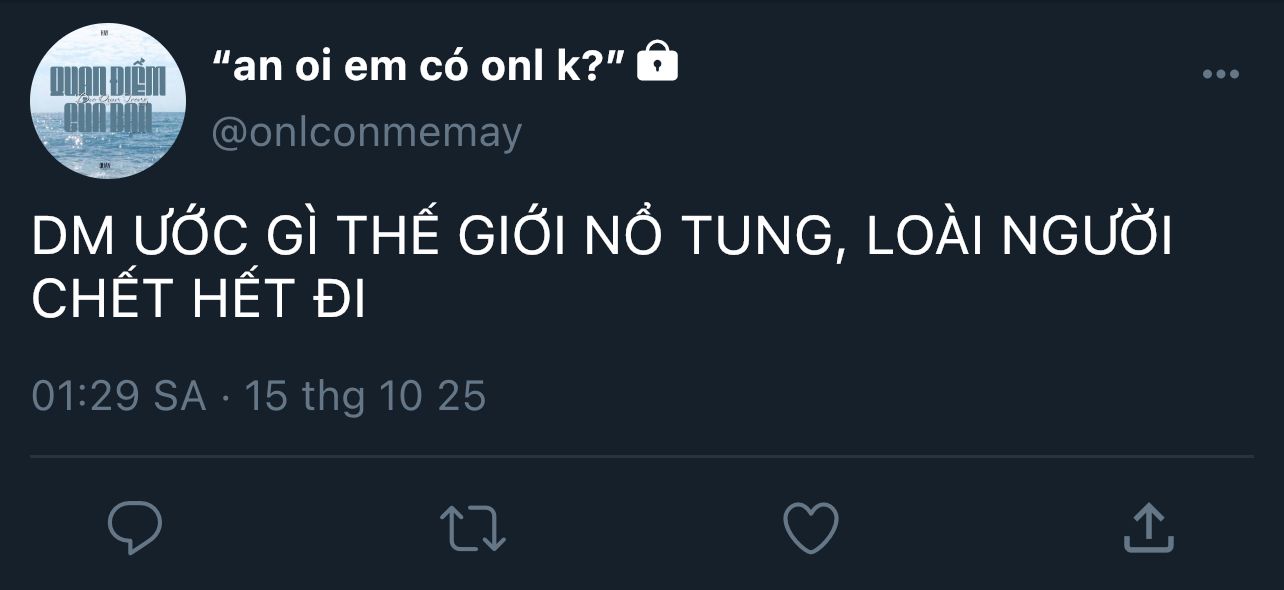Share the tweet via the share icon
Image resolution: width=1284 pixels, height=590 pixels.
pos(1147,527)
